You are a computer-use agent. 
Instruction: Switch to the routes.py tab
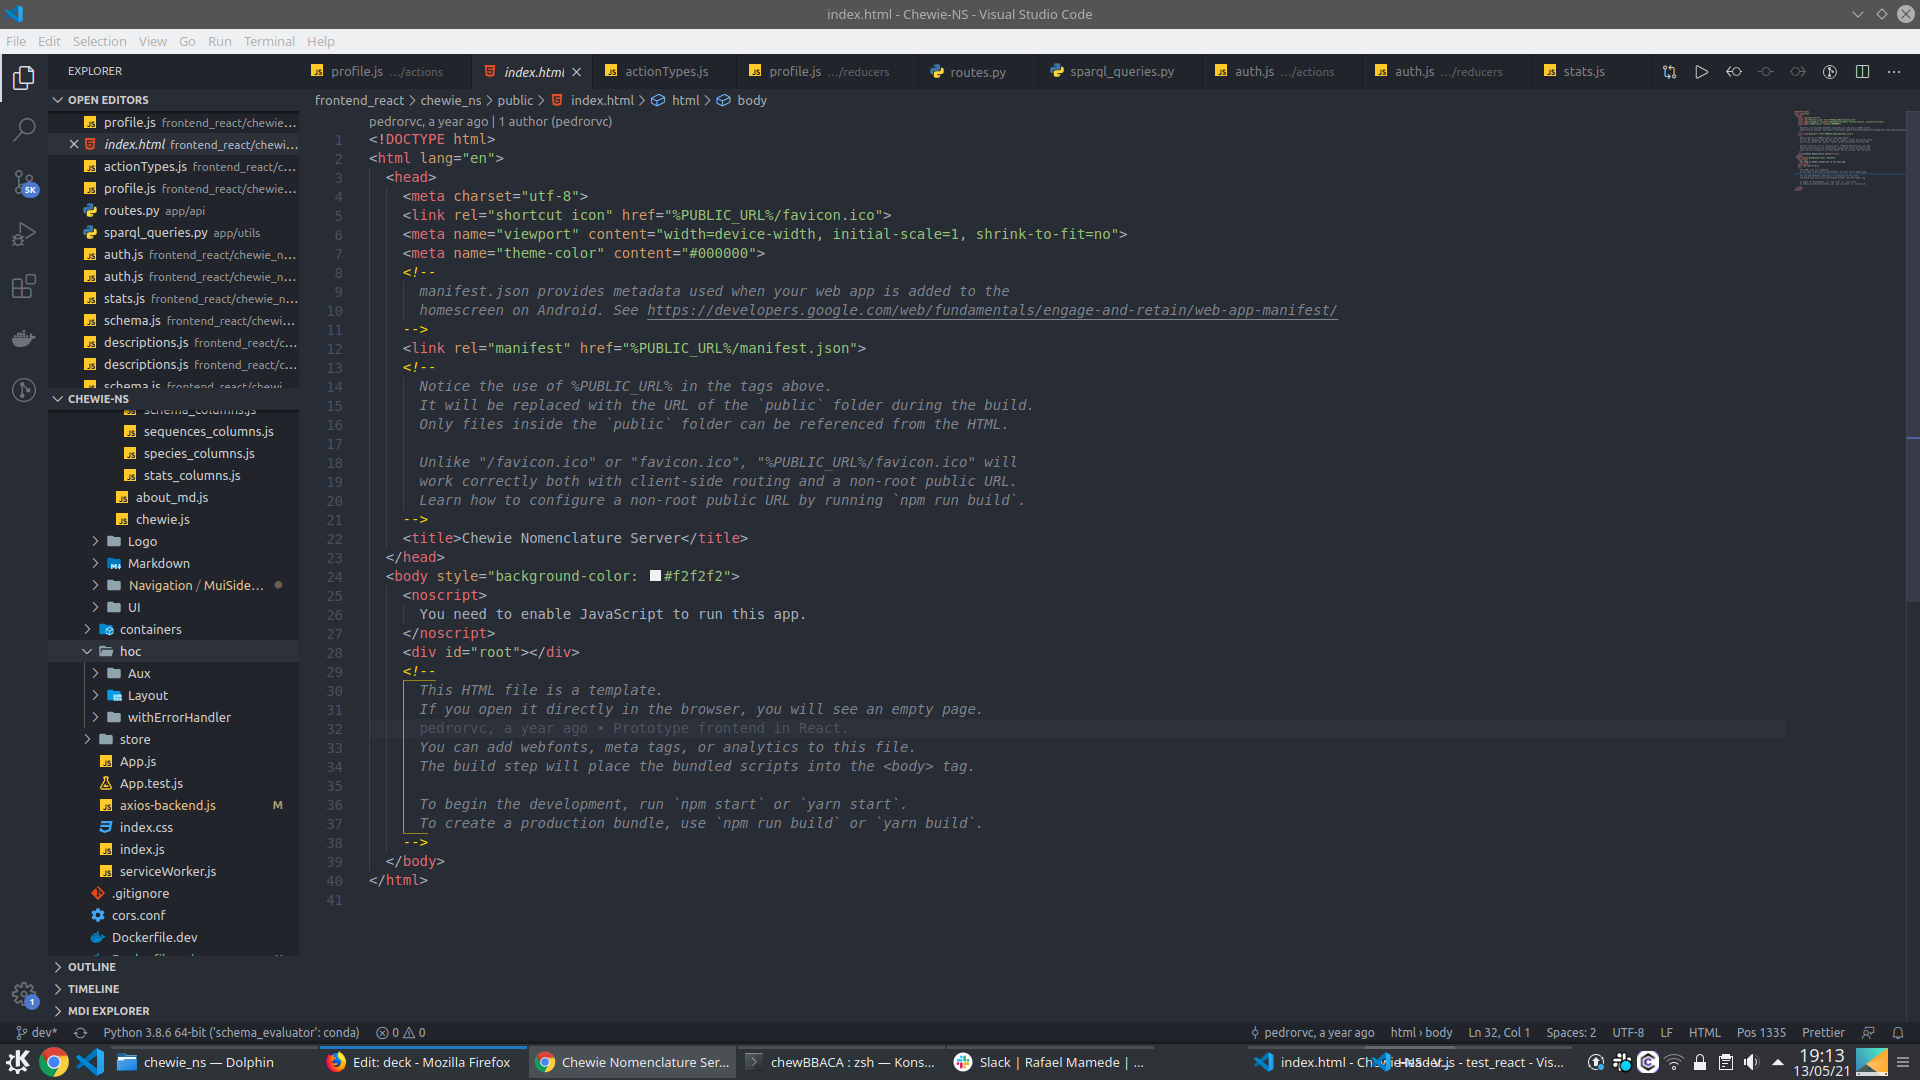coord(977,72)
